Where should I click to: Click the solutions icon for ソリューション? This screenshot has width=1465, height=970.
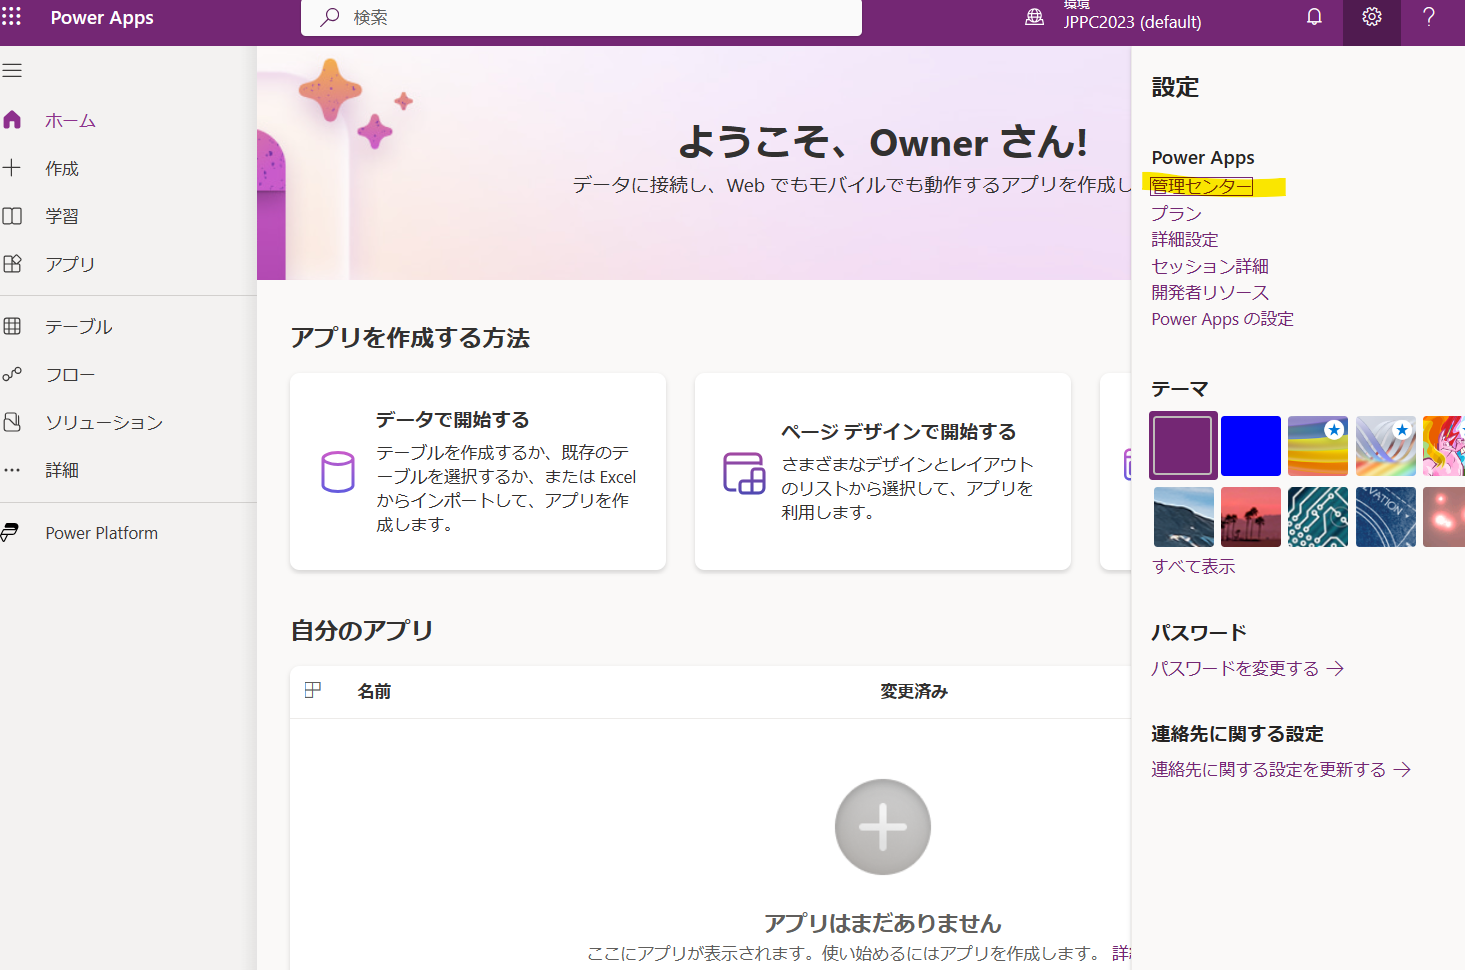[12, 422]
